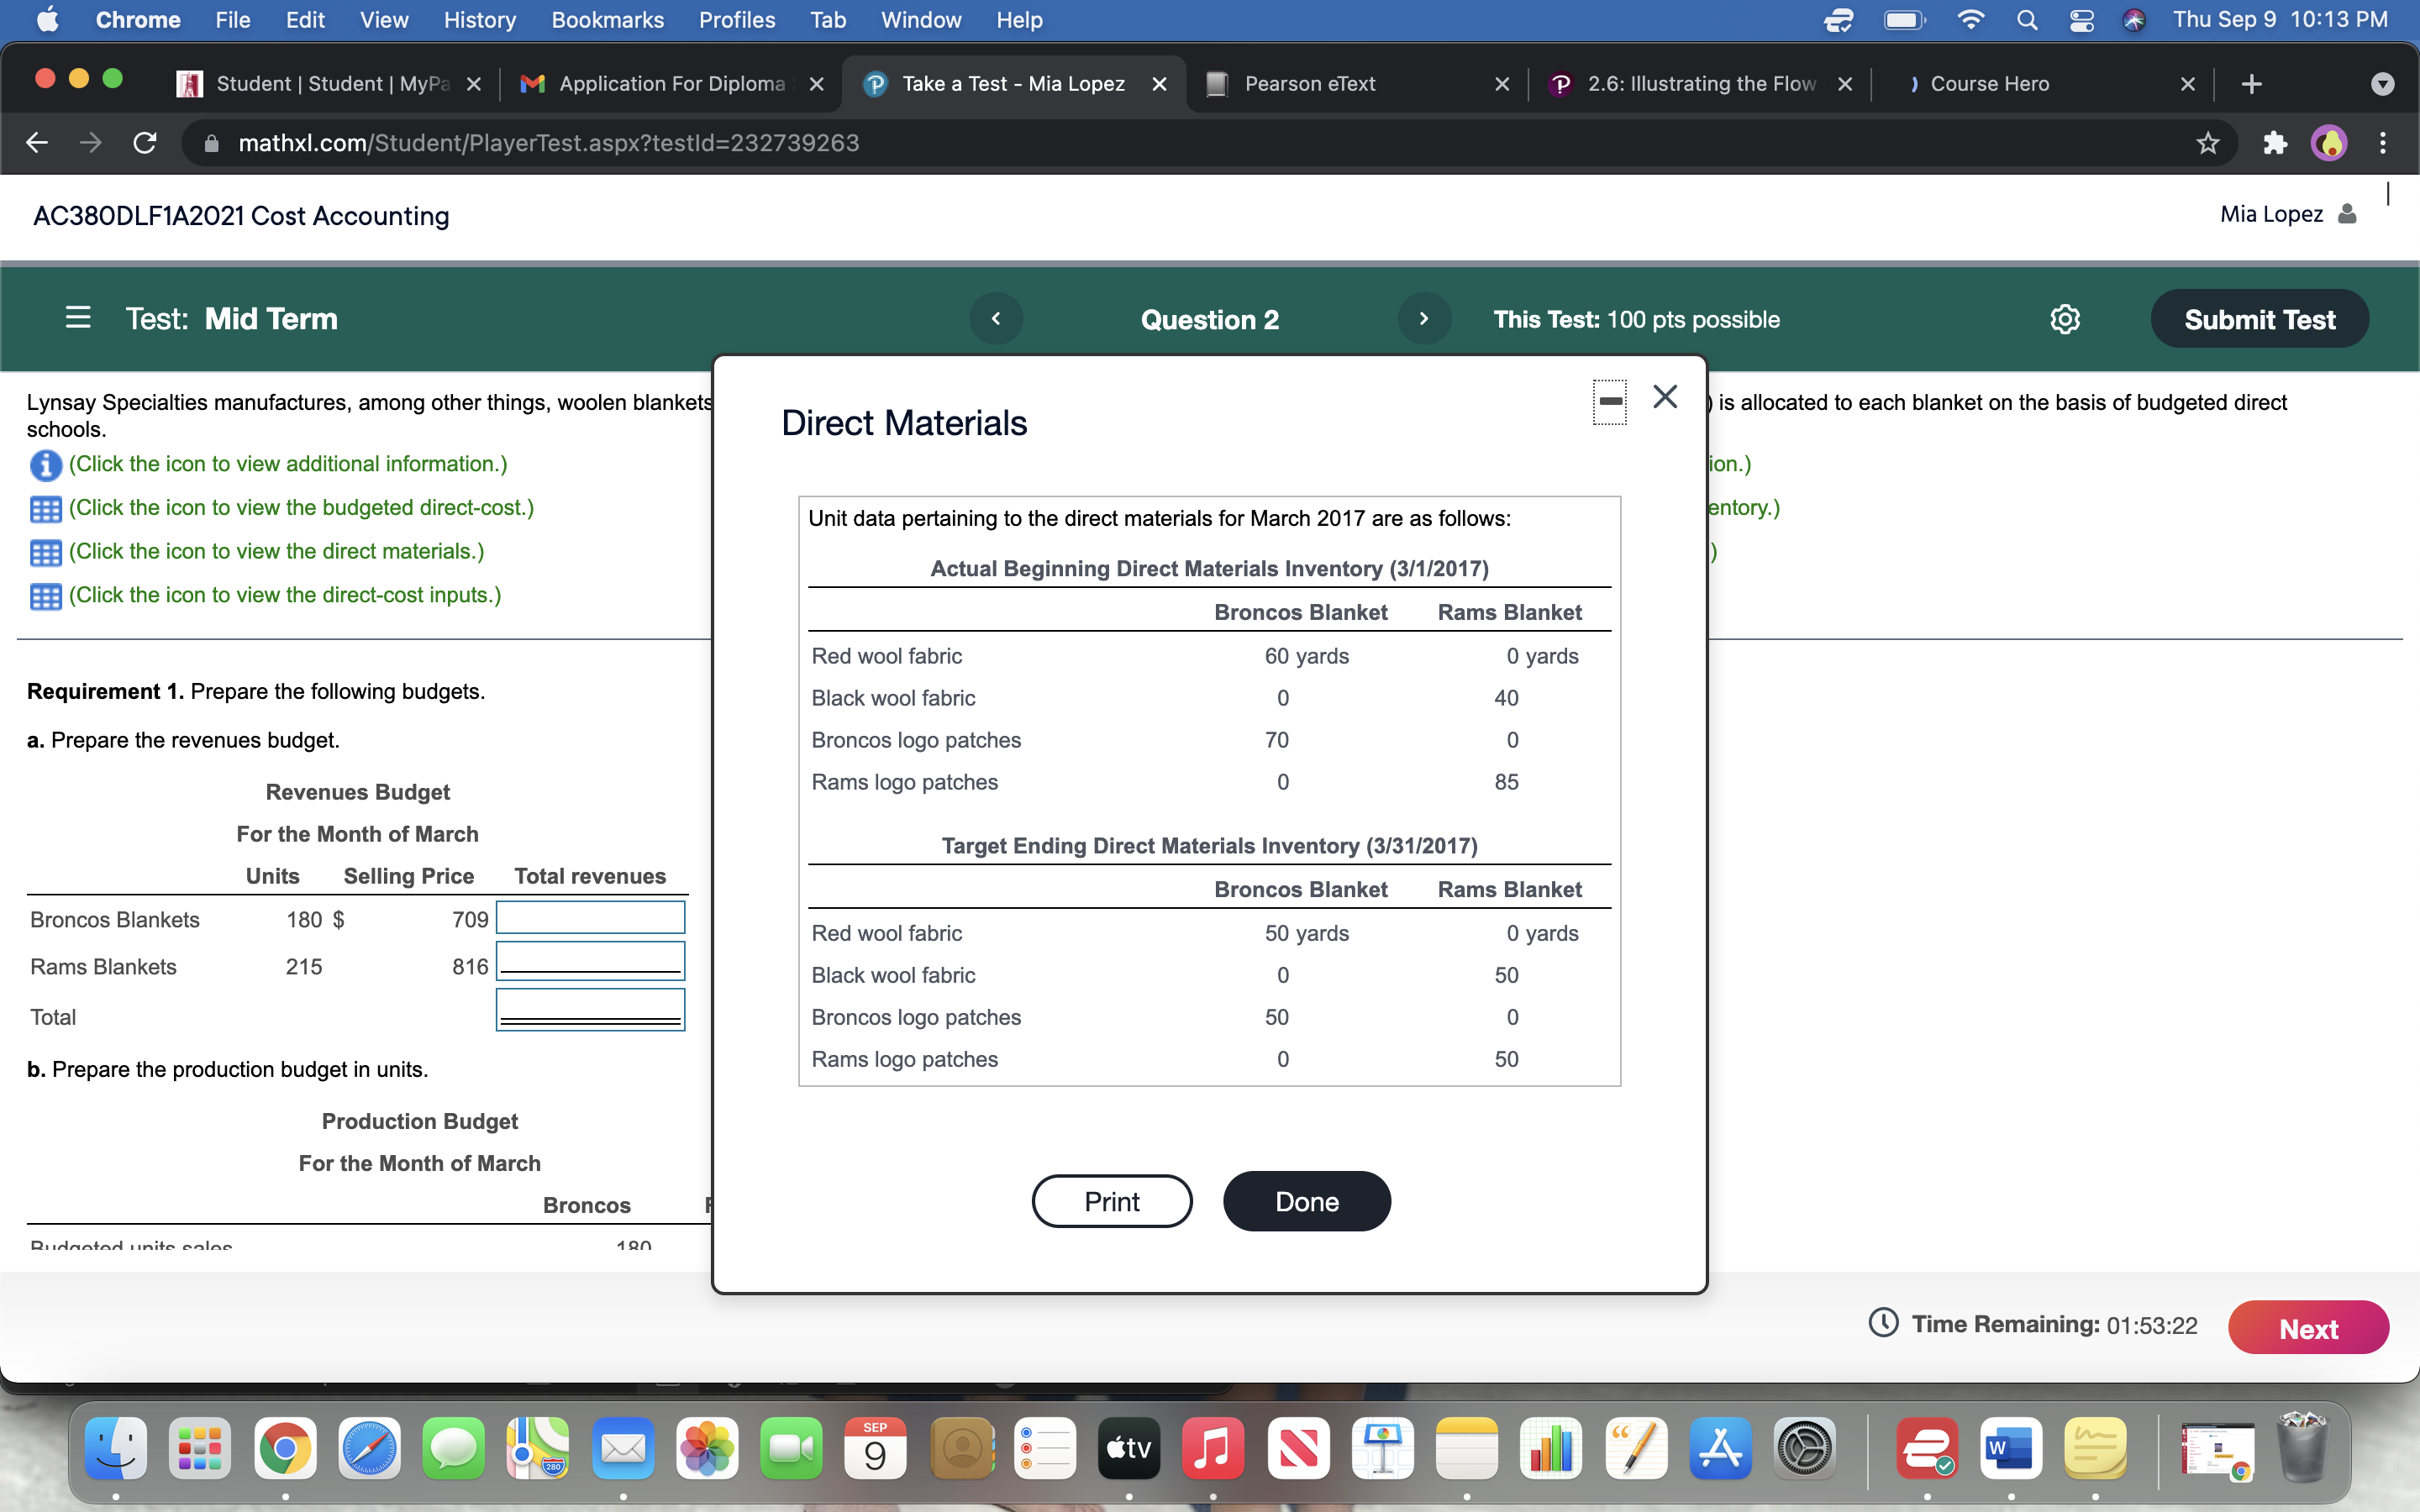
Task: Click the bookmark star in the address bar
Action: tap(2206, 143)
